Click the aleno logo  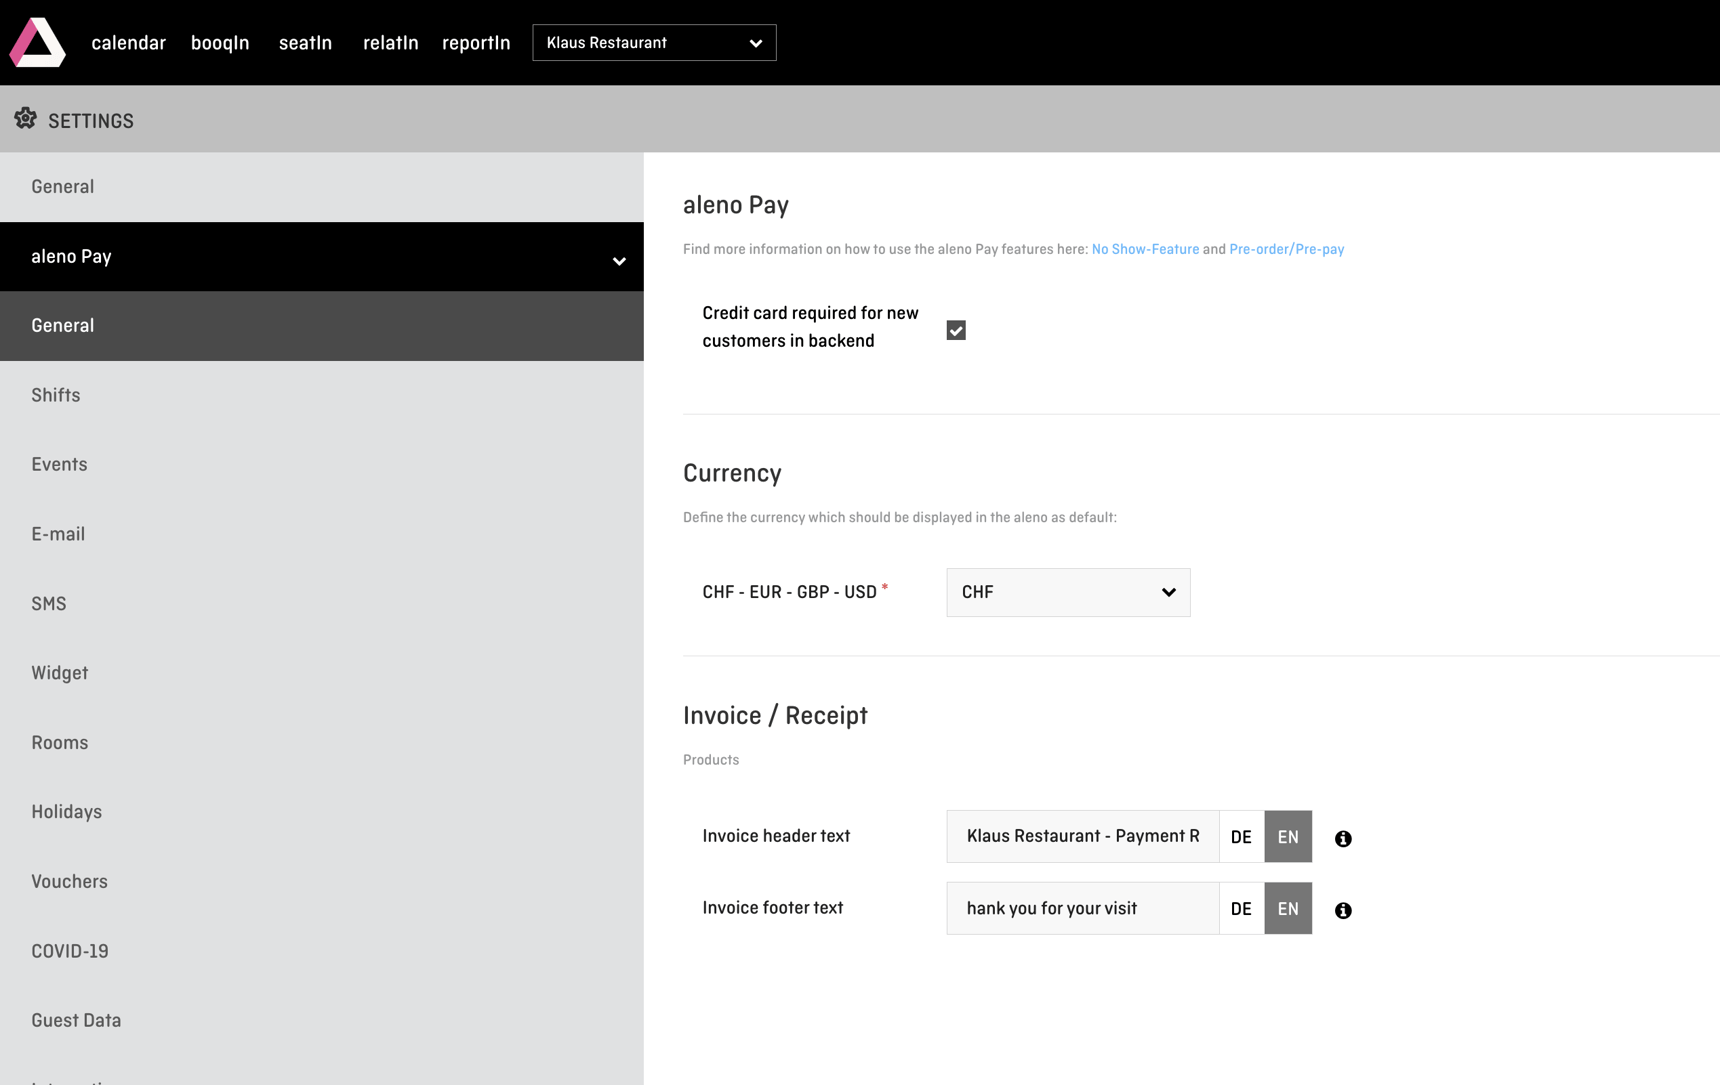click(36, 42)
